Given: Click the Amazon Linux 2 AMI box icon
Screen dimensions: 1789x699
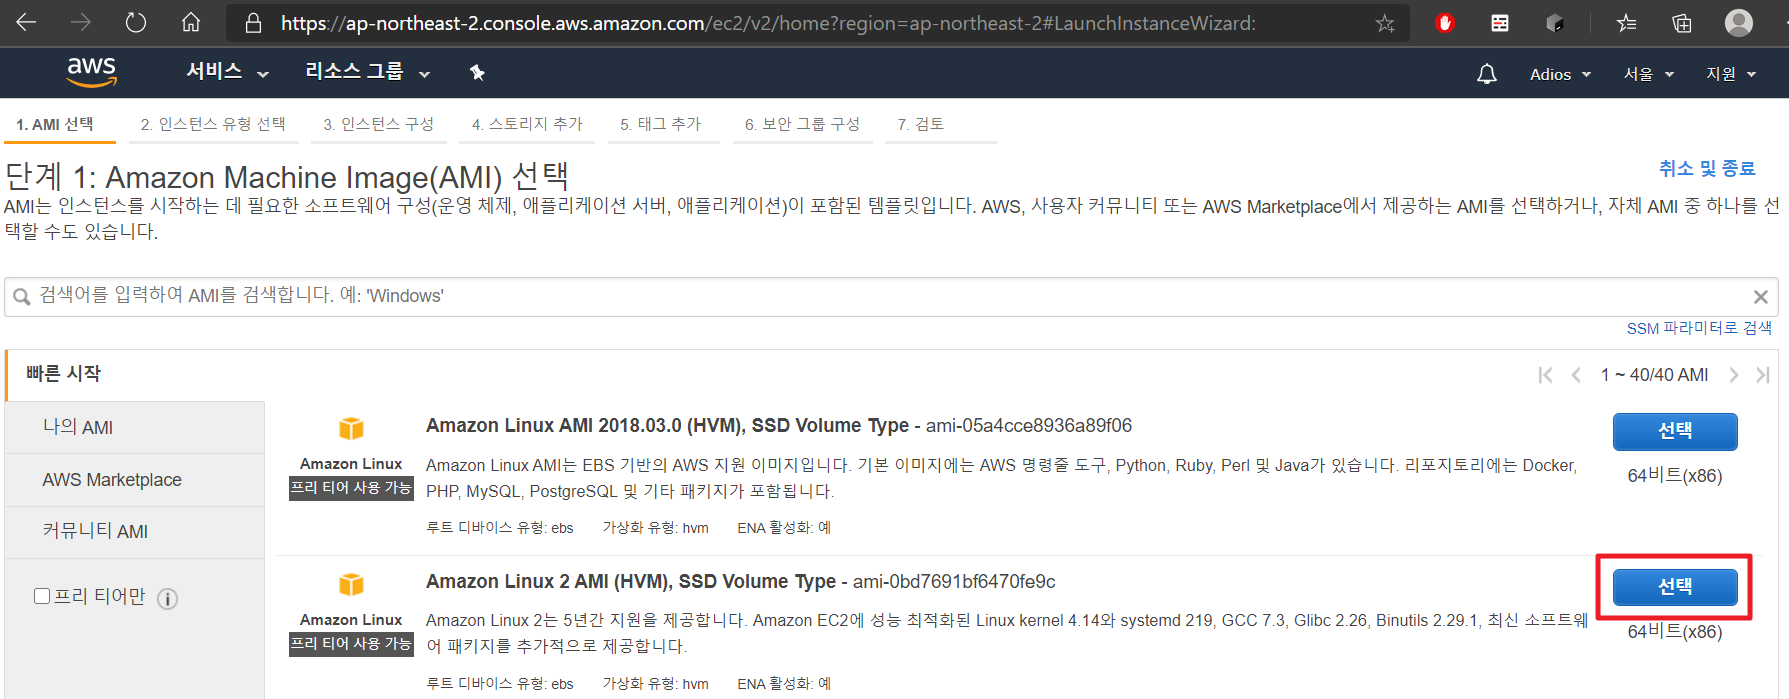Looking at the screenshot, I should [x=351, y=584].
